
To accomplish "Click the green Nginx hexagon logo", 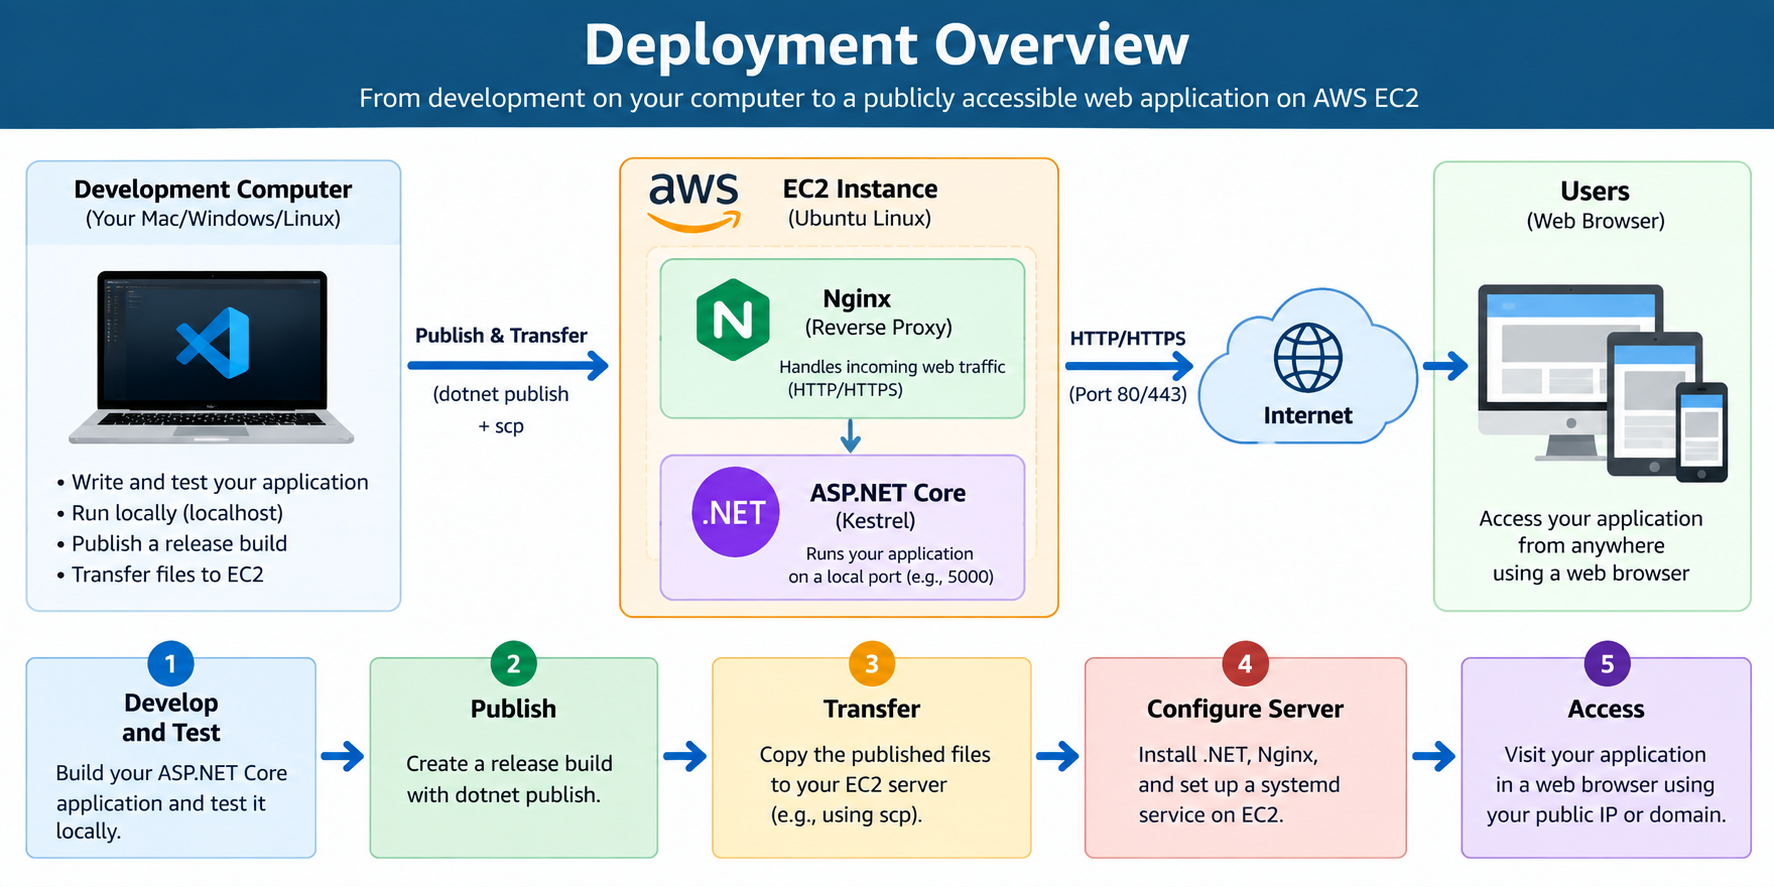I will 733,320.
